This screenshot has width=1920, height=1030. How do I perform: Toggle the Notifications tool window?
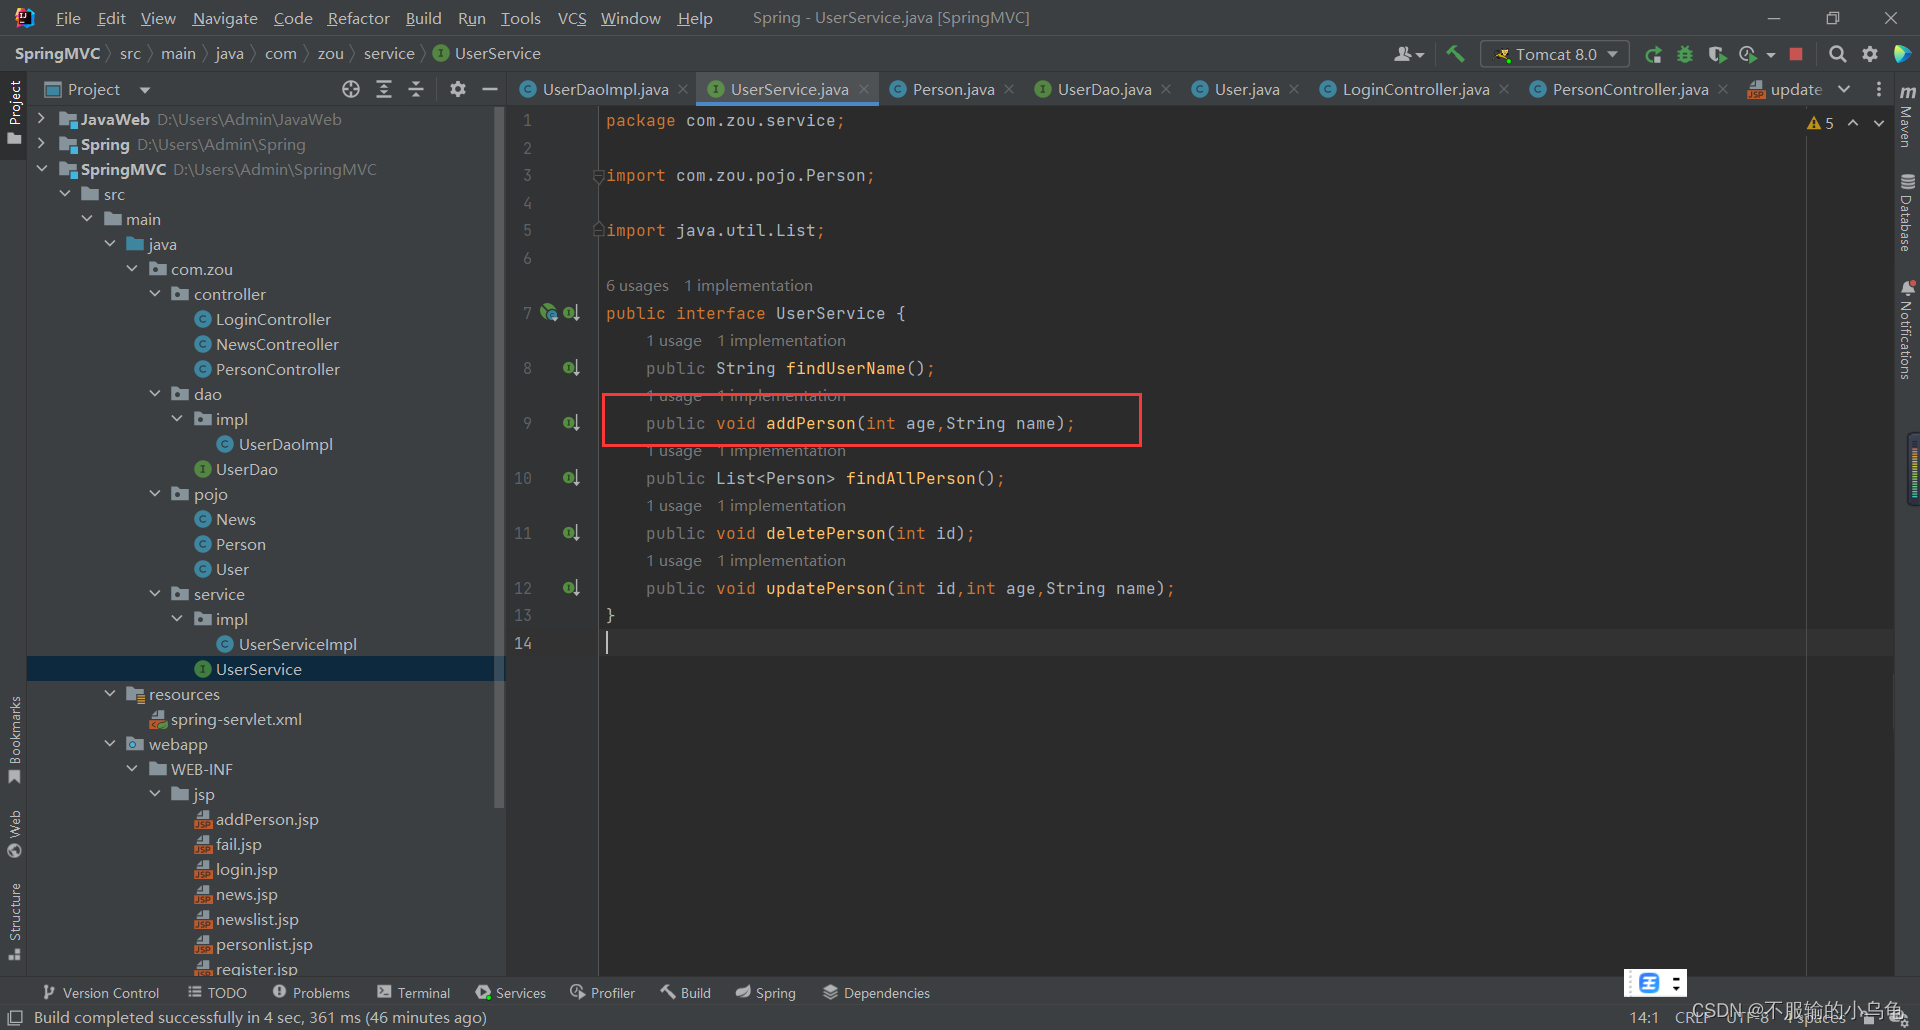coord(1908,327)
